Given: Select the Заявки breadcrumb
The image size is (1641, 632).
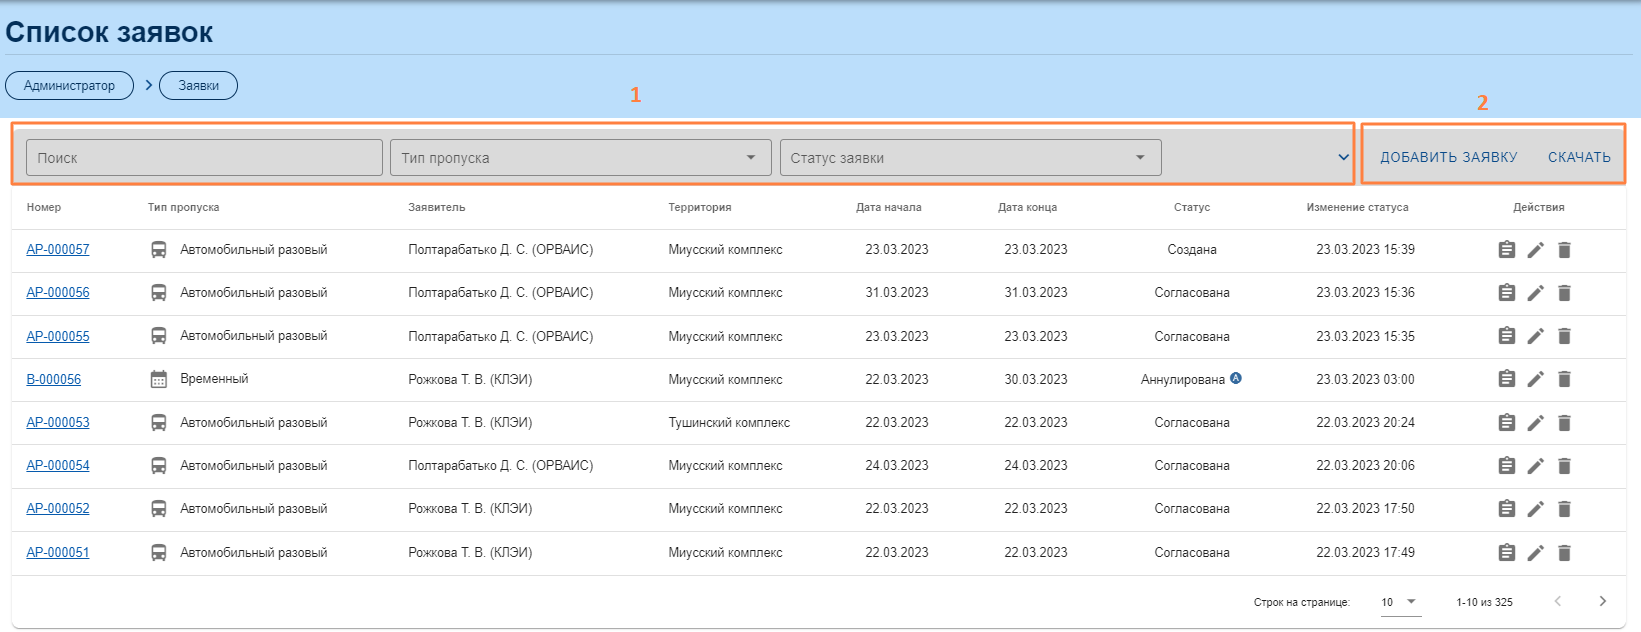Looking at the screenshot, I should 198,86.
